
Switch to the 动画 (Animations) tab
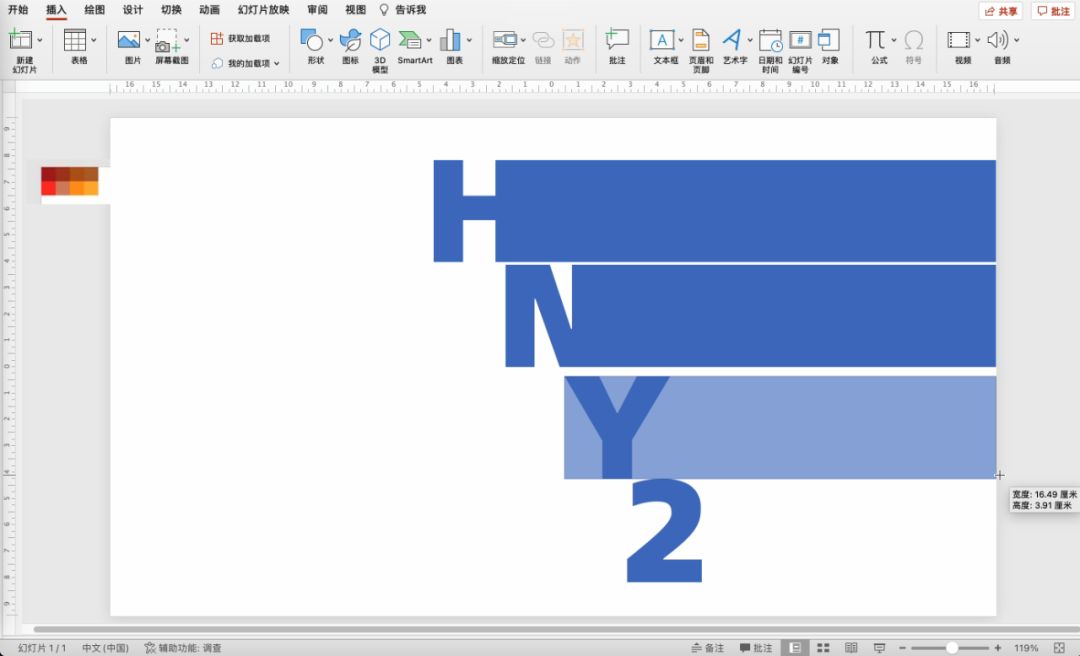coord(209,10)
